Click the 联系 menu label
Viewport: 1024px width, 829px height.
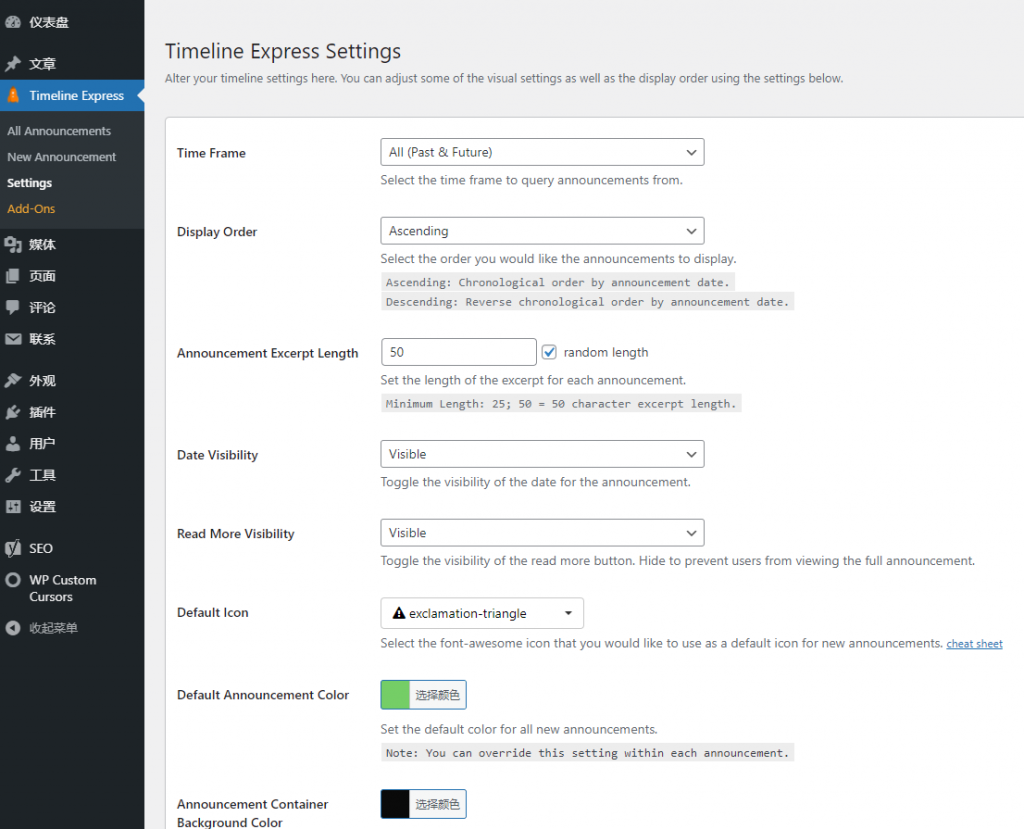pyautogui.click(x=42, y=339)
